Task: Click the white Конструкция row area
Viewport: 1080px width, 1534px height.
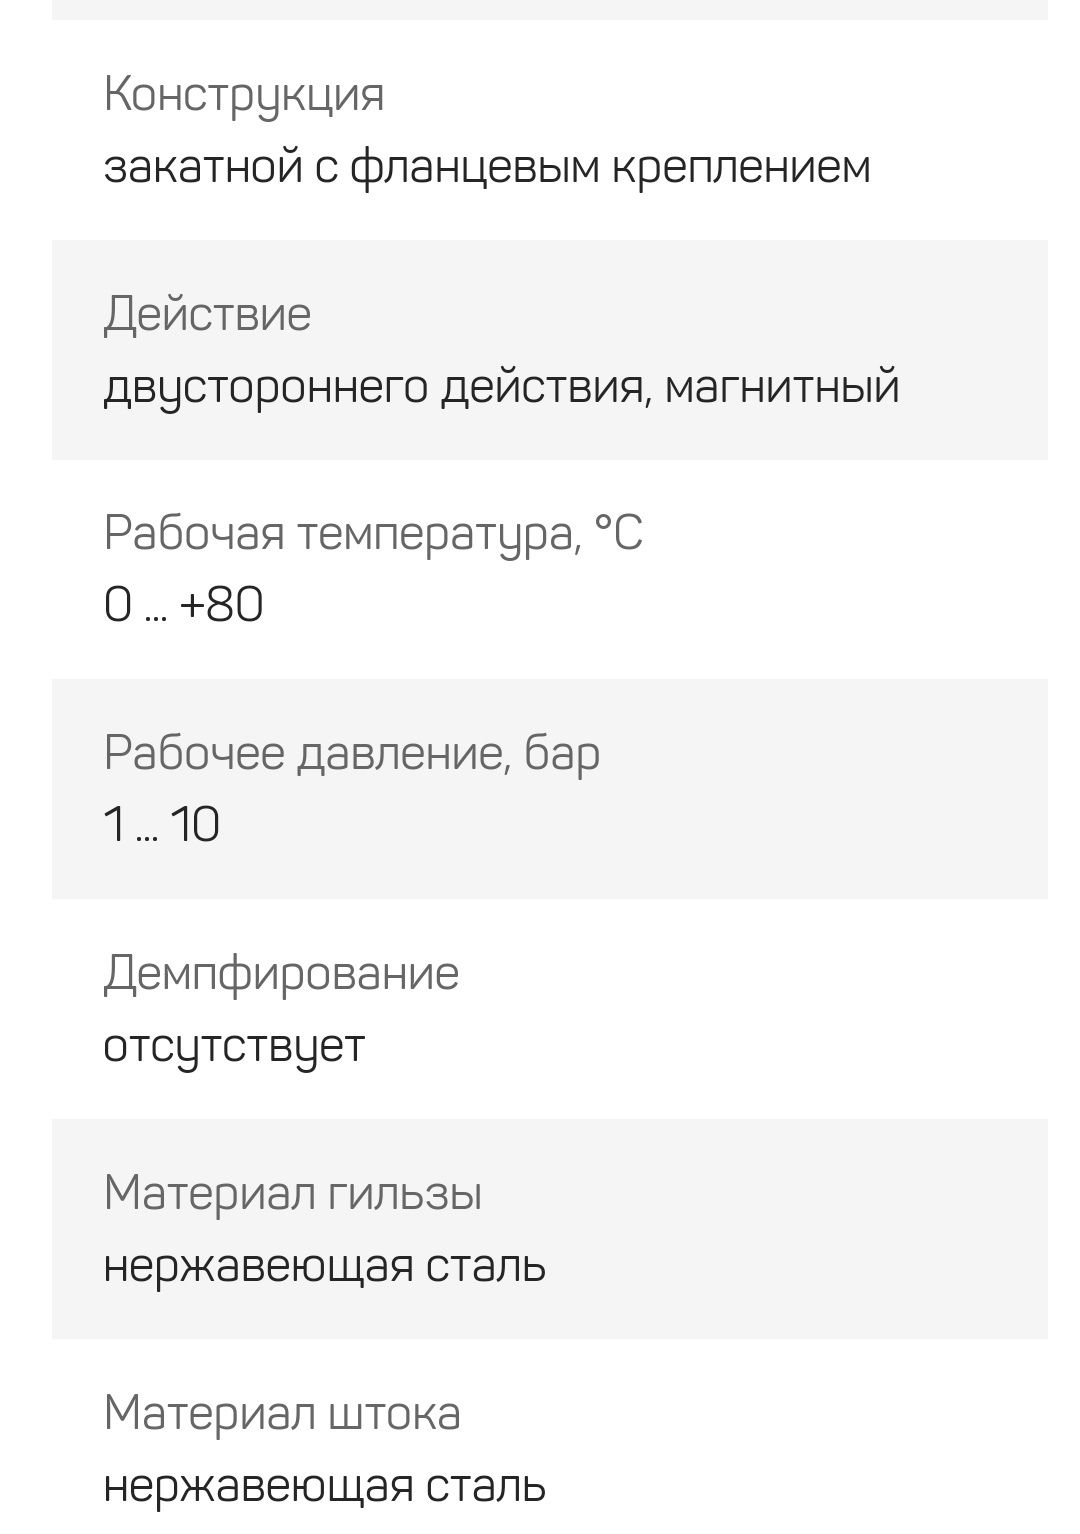Action: point(550,130)
